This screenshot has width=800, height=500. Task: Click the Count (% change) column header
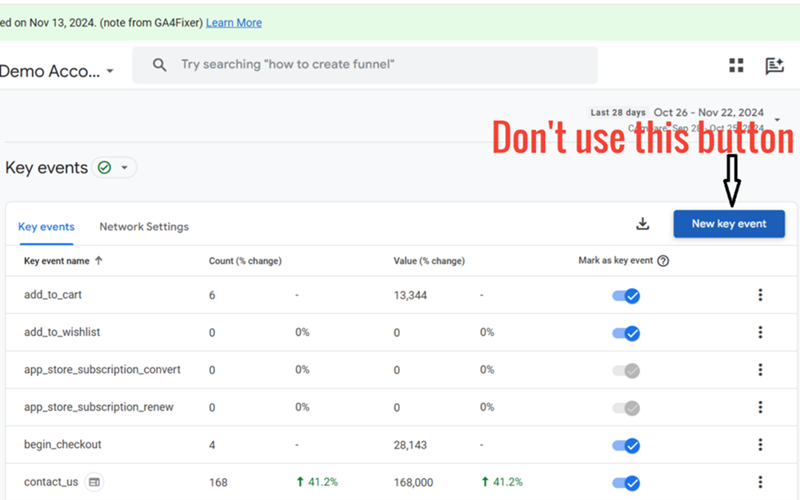[245, 261]
